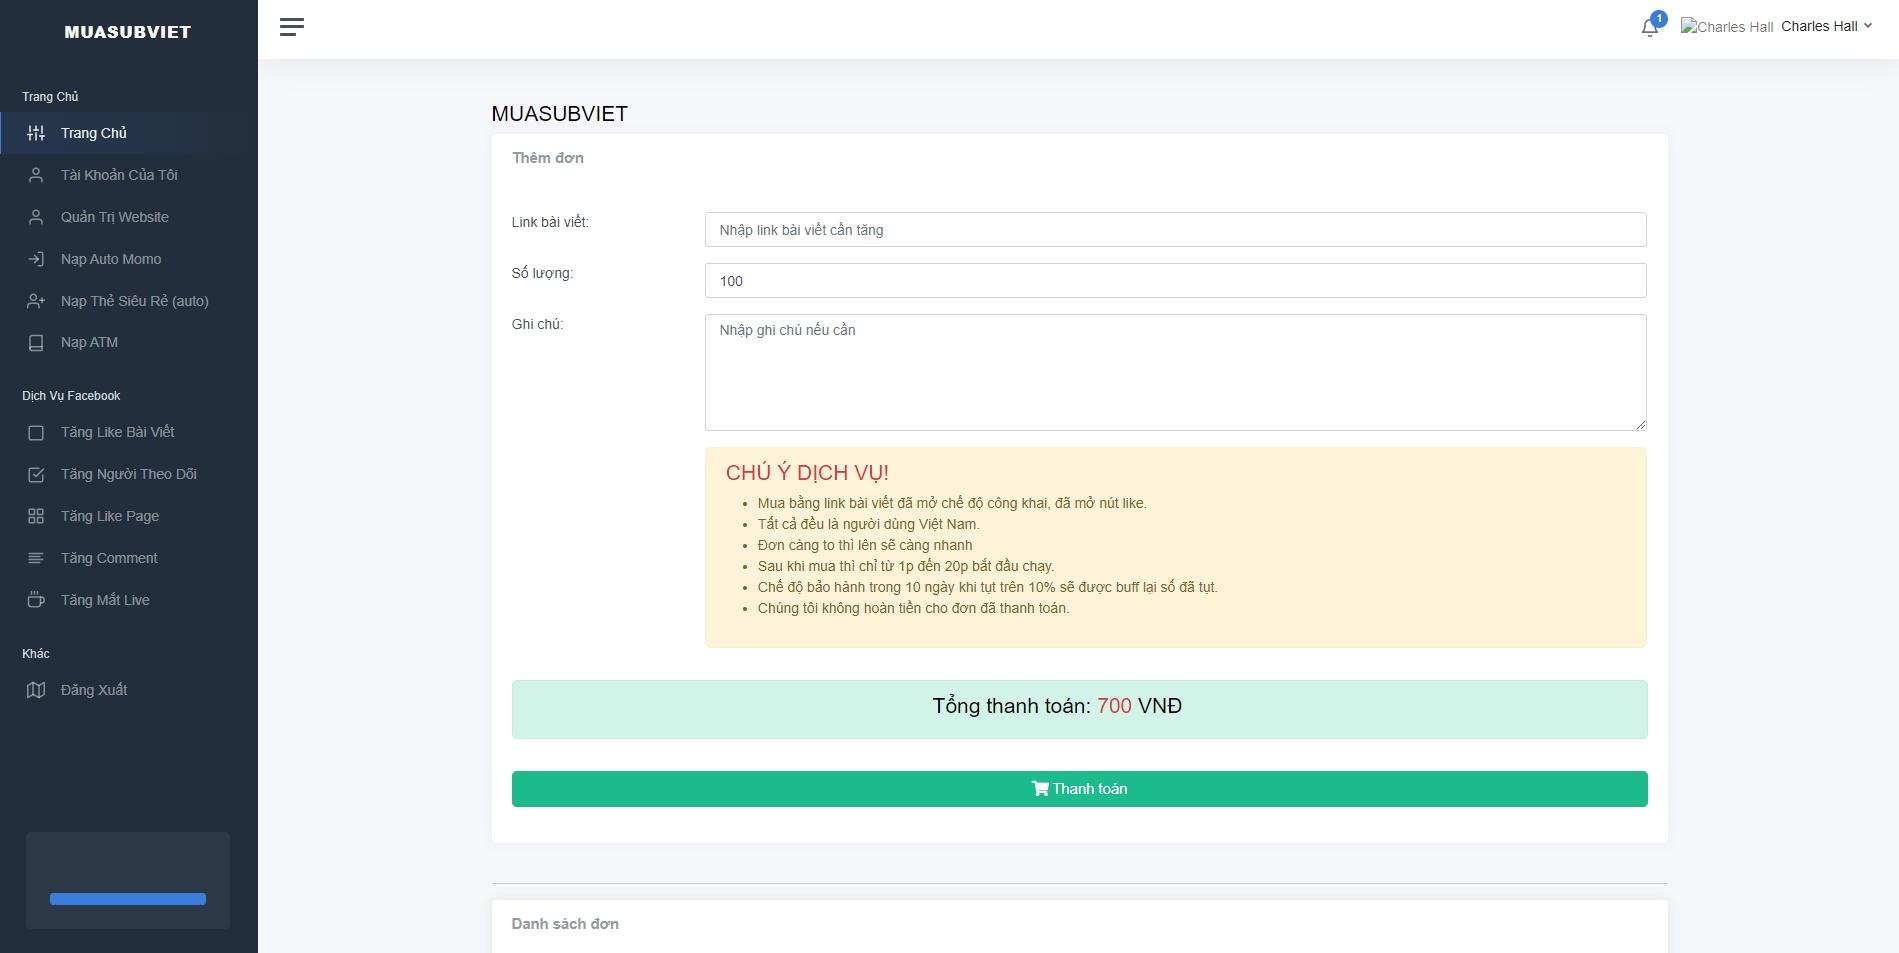Click the Nạp Thẻ Siêu Rẻ user-plus icon

(x=36, y=301)
